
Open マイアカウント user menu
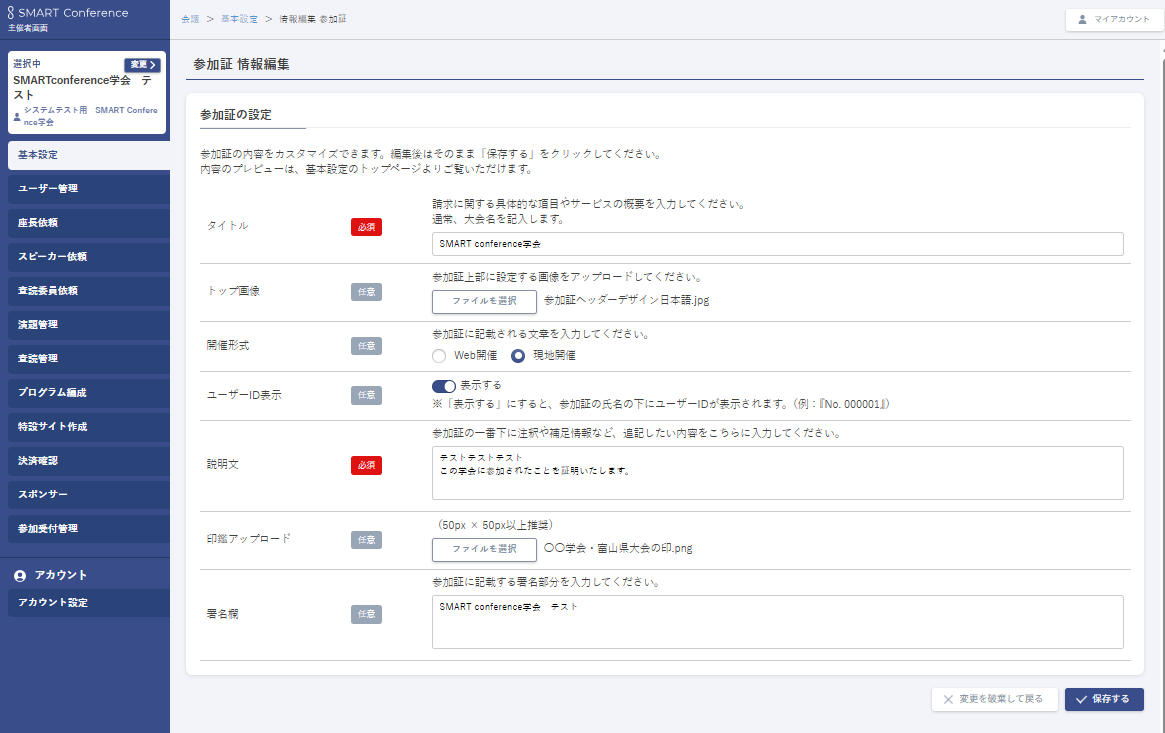pyautogui.click(x=1114, y=19)
